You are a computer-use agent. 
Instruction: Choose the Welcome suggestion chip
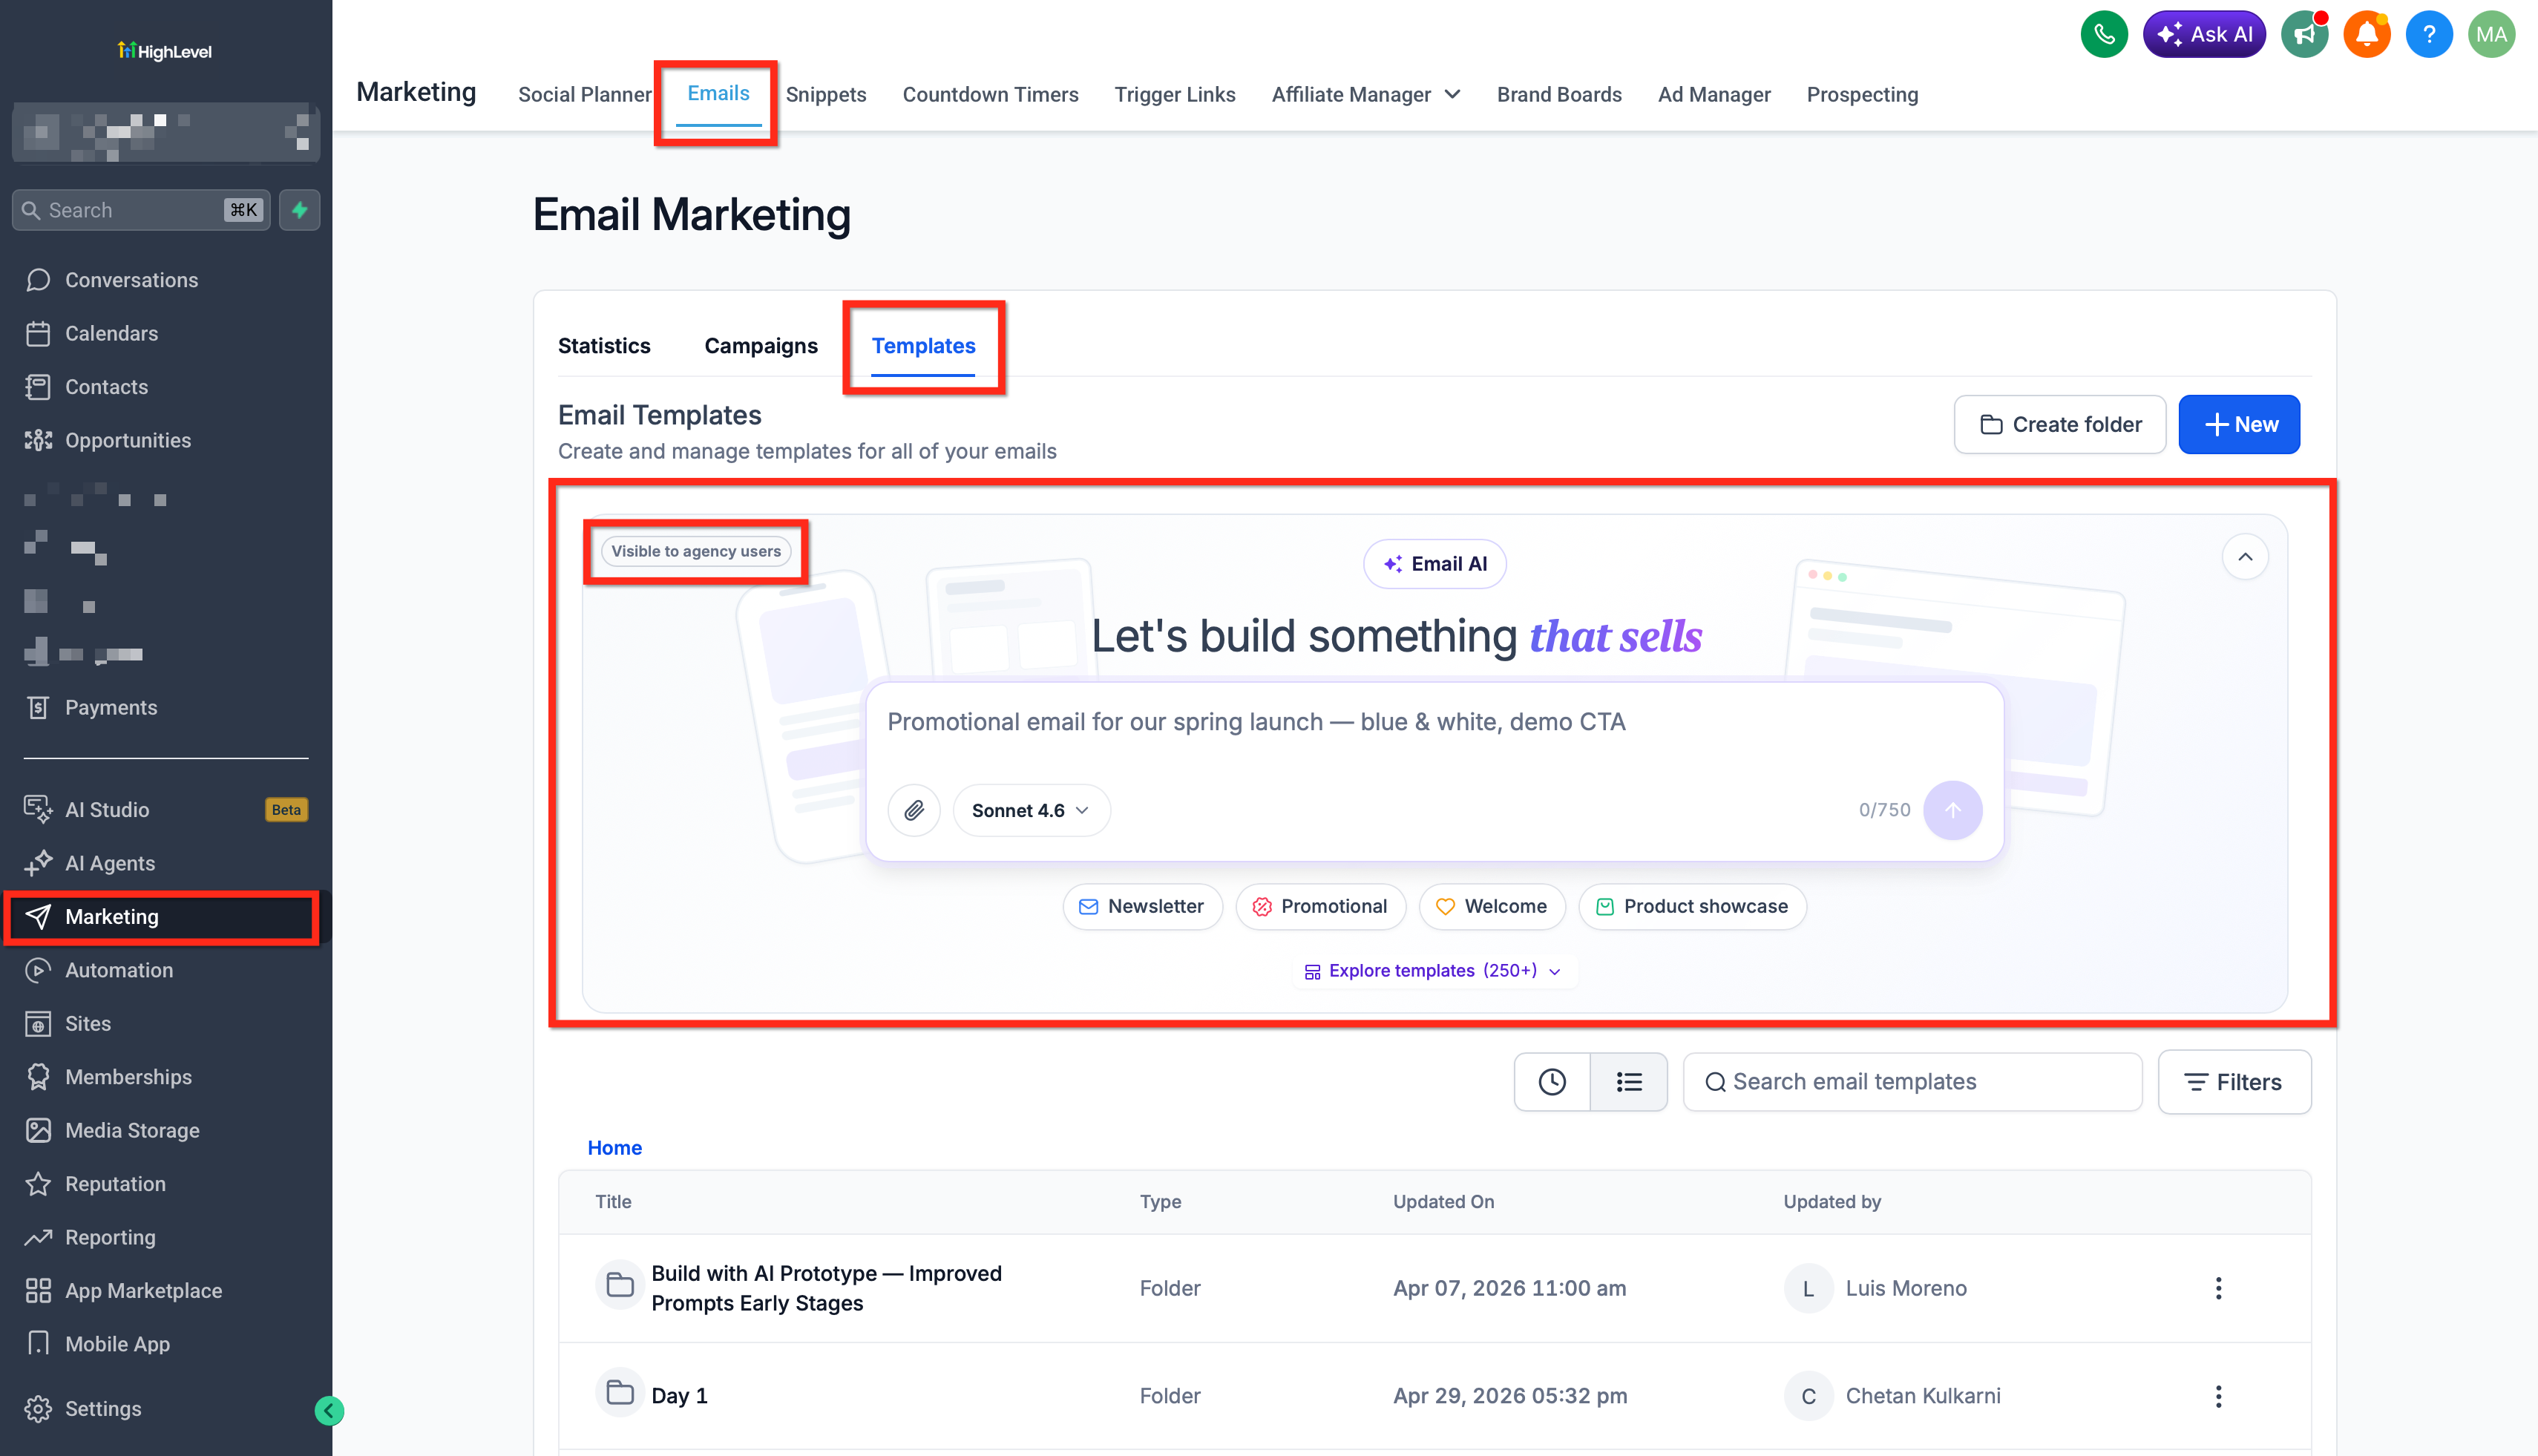point(1492,907)
